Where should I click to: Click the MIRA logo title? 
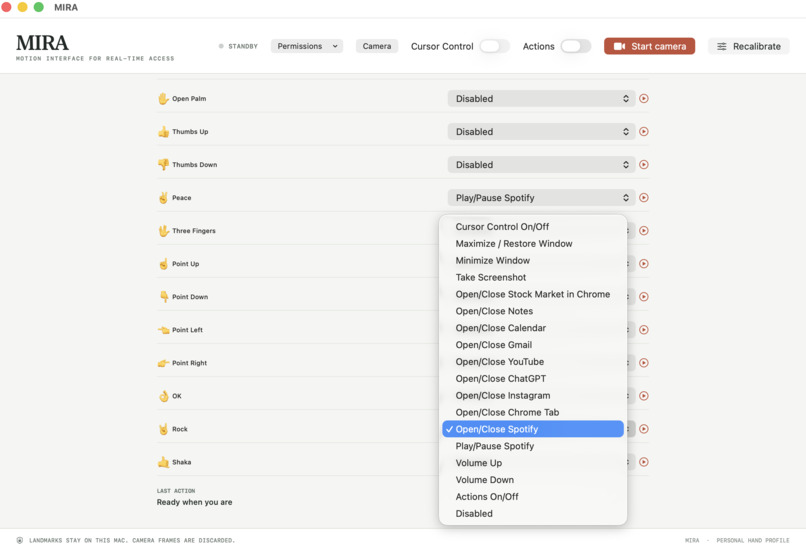pyautogui.click(x=42, y=43)
